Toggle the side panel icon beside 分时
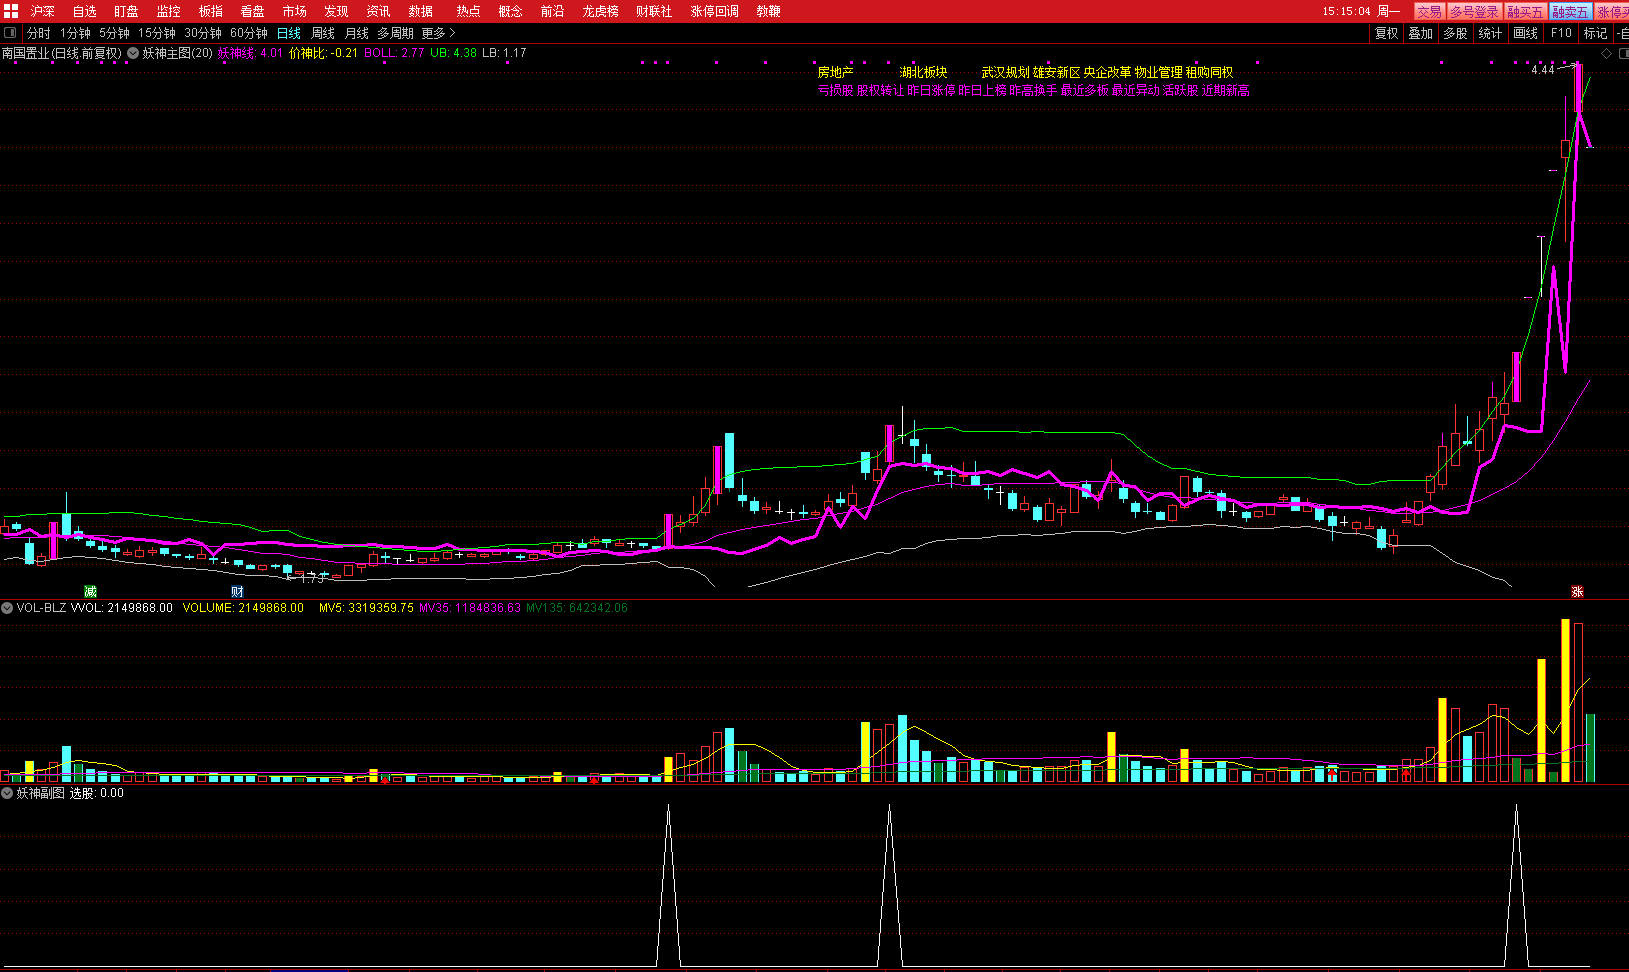The height and width of the screenshot is (972, 1629). 10,33
